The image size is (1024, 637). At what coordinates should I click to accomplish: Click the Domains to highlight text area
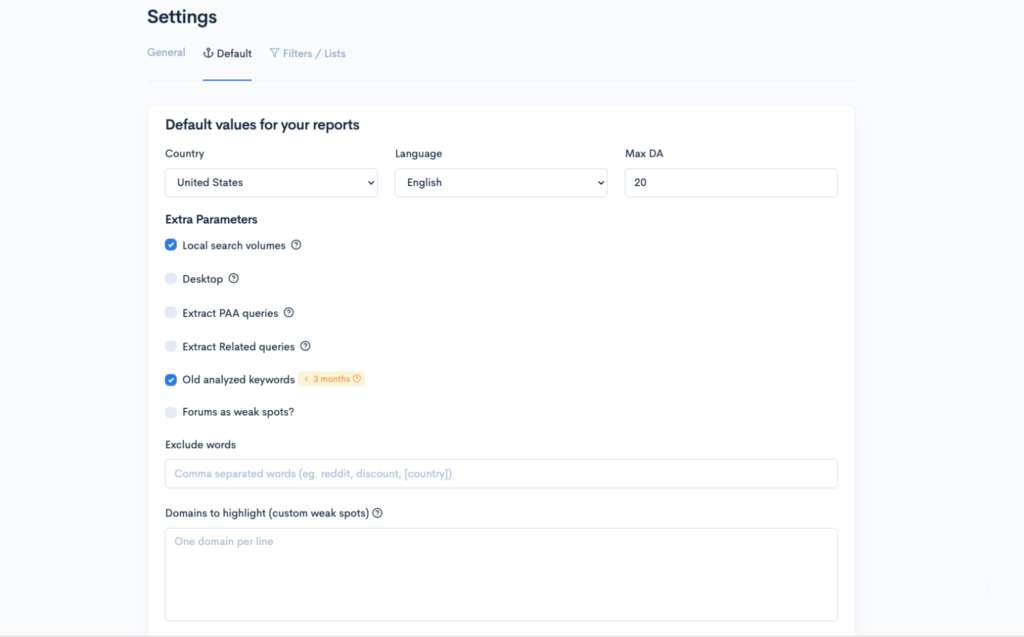click(x=501, y=574)
